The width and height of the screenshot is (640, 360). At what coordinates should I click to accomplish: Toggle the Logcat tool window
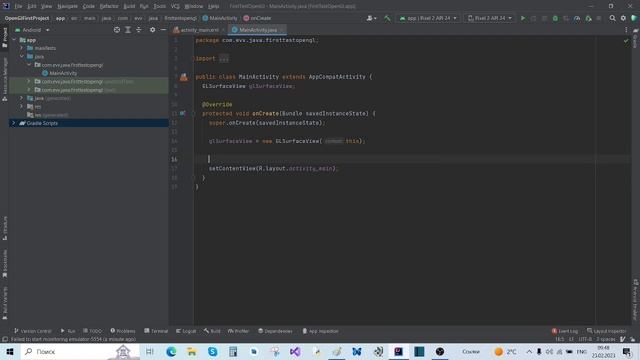pos(186,331)
